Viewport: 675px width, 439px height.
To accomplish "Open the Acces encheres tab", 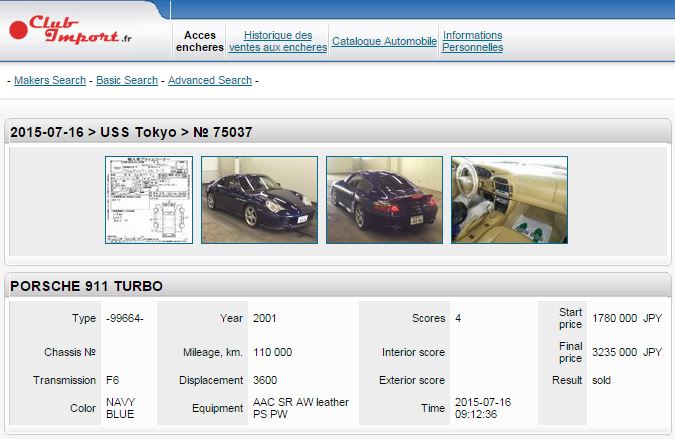I will [x=200, y=41].
